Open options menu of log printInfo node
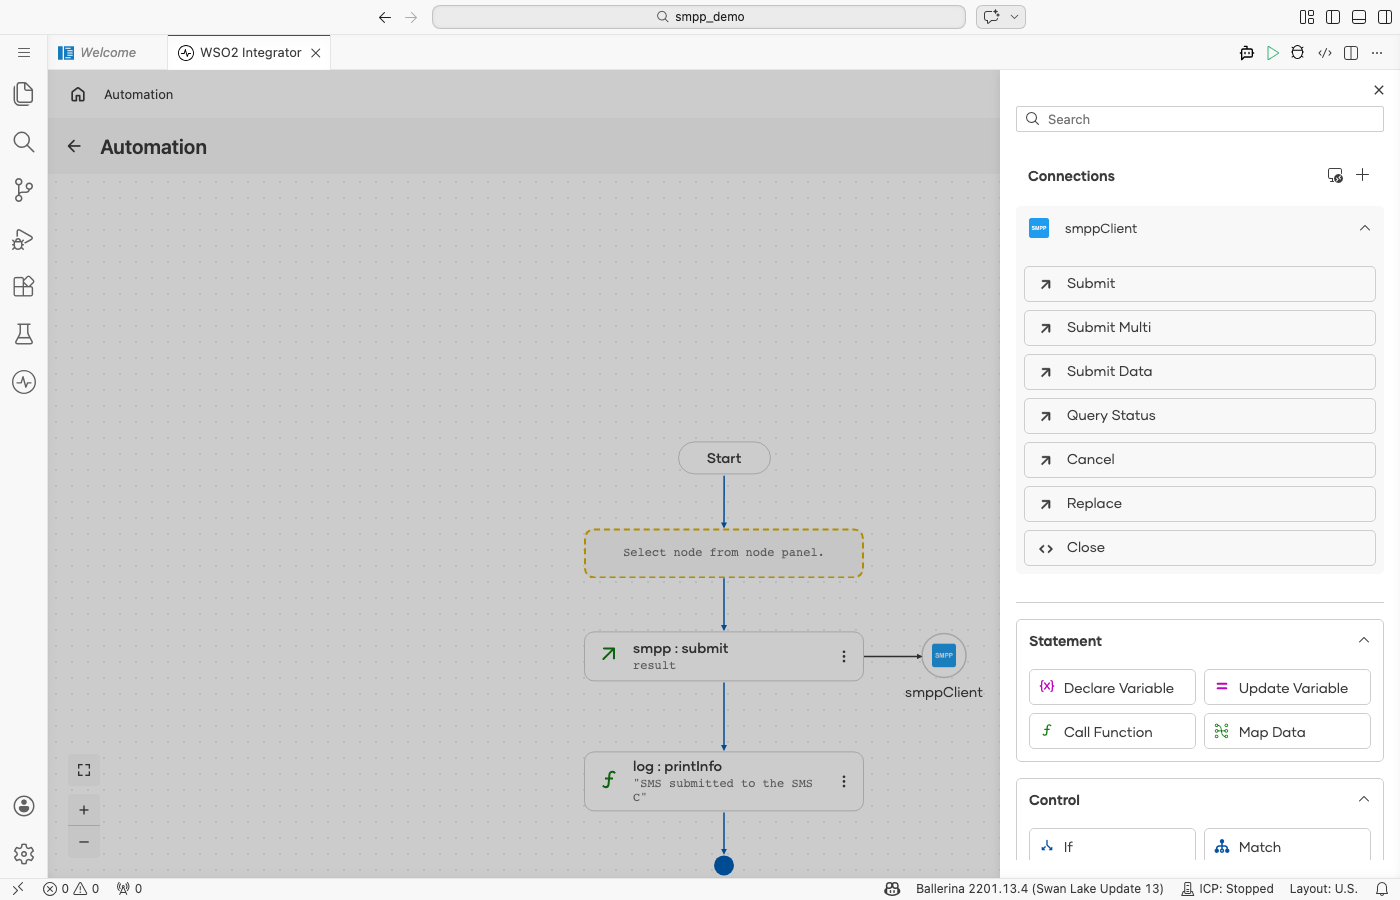 (x=844, y=781)
